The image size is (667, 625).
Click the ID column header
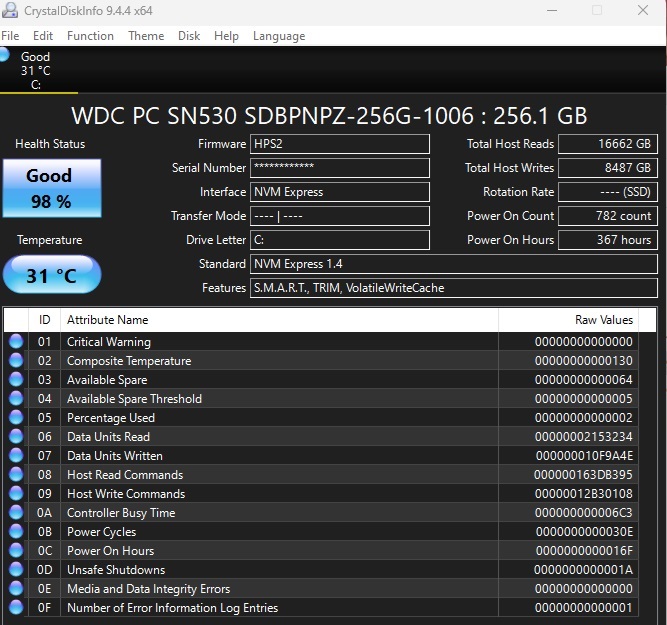click(44, 320)
